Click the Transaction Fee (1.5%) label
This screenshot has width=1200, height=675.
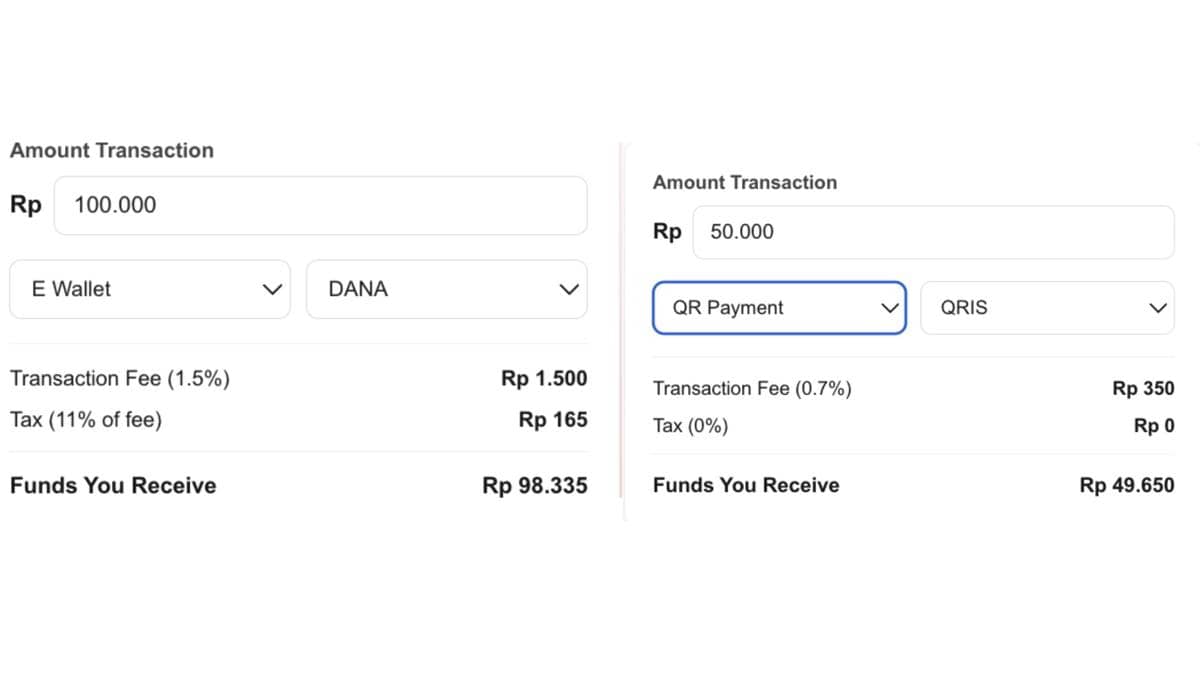[120, 379]
